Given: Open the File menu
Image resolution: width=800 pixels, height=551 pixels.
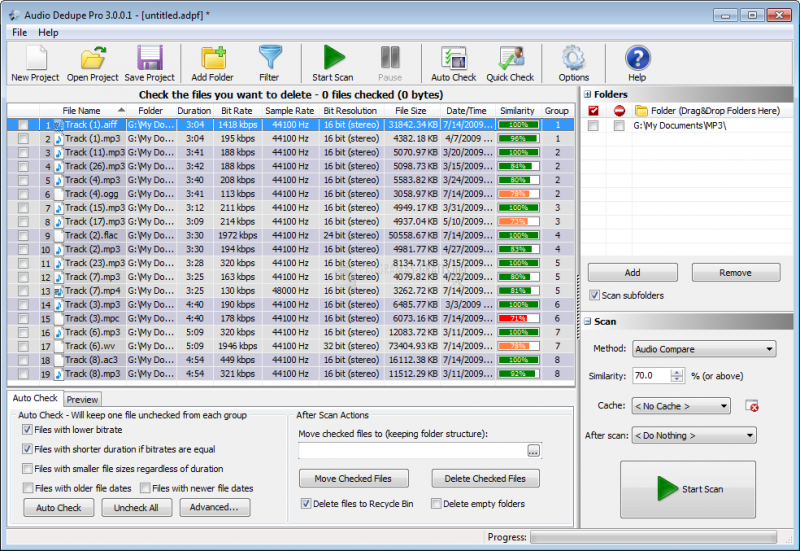Looking at the screenshot, I should click(x=19, y=33).
